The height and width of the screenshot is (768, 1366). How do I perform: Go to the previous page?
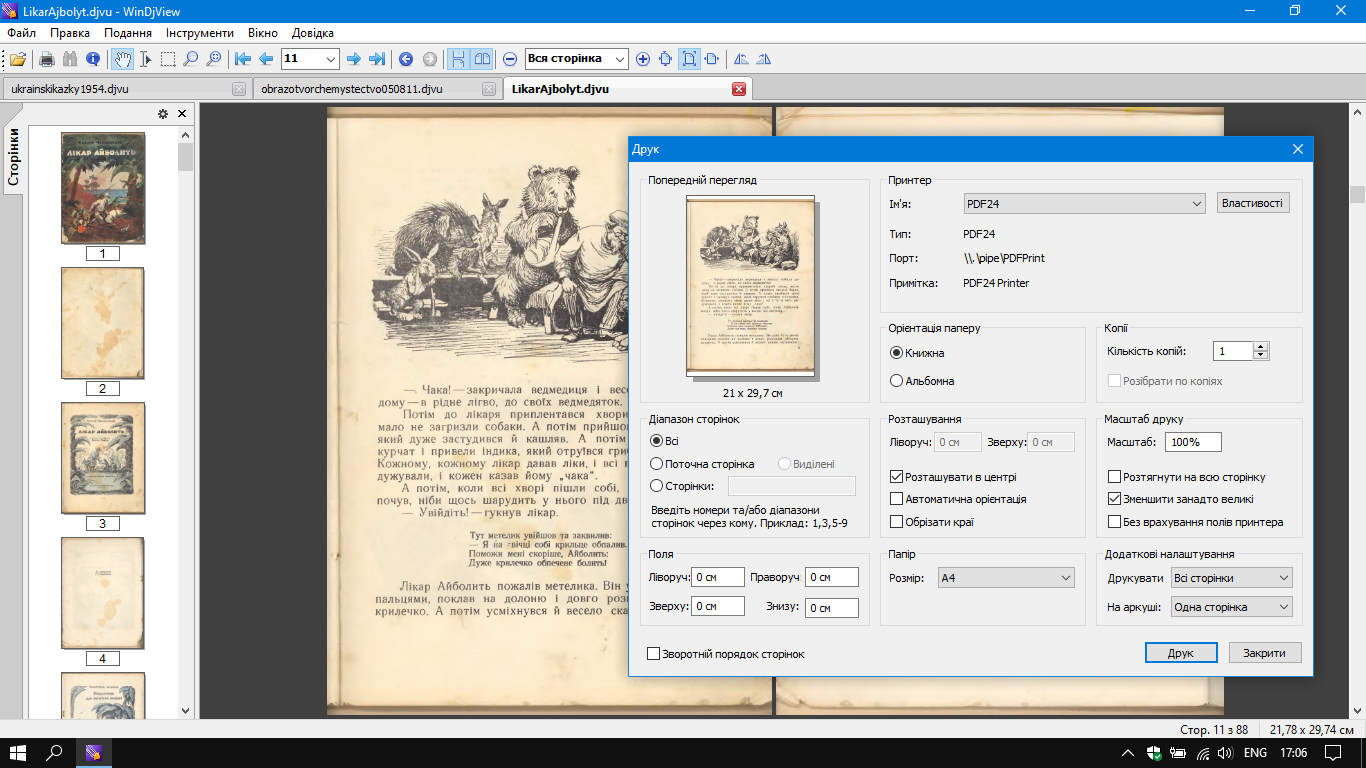(x=266, y=59)
